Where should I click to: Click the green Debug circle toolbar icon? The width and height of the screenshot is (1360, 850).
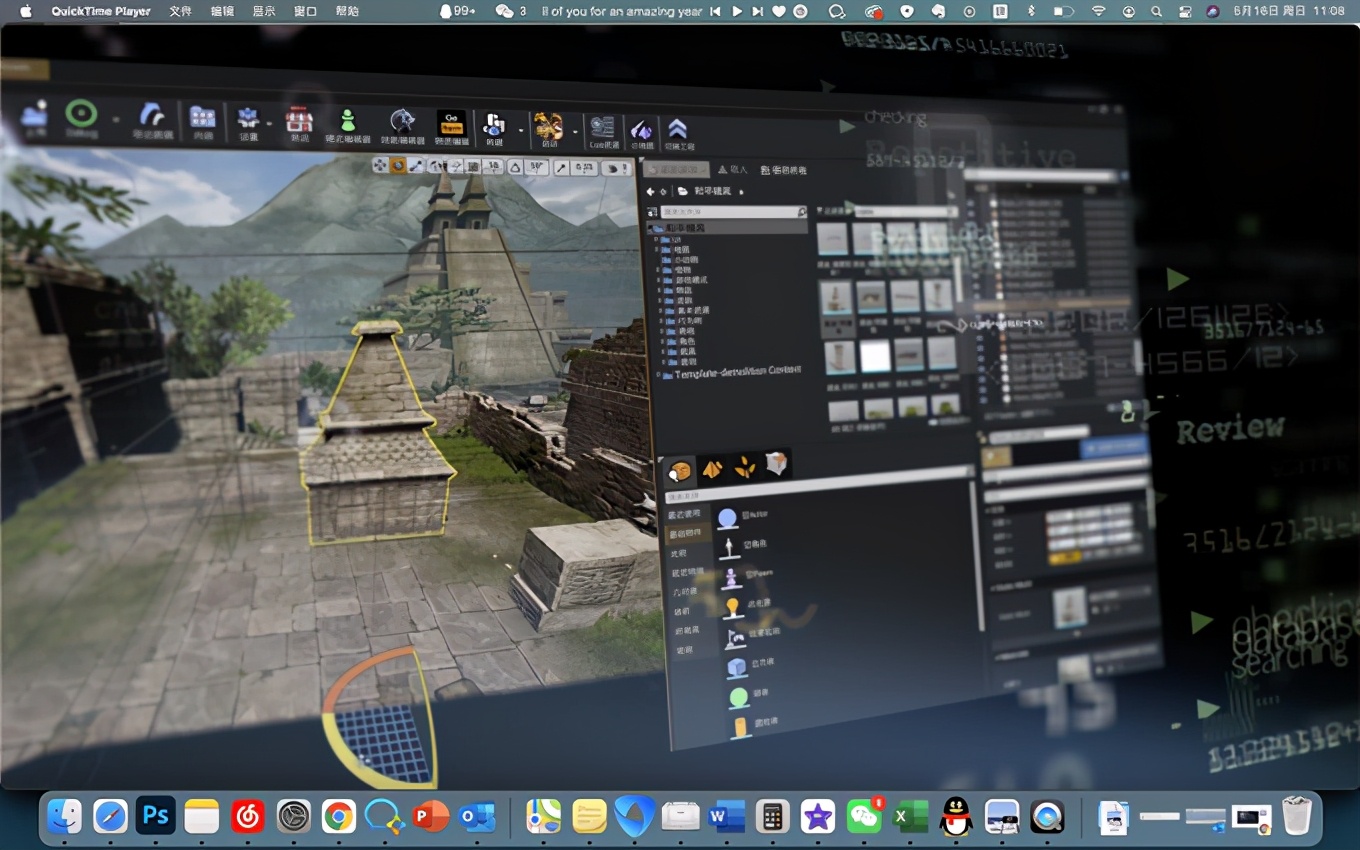pyautogui.click(x=81, y=115)
